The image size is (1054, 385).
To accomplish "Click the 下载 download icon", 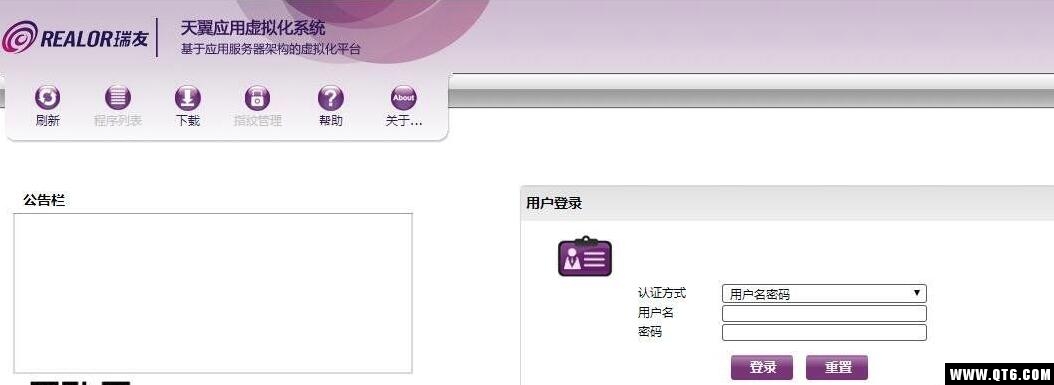I will [x=188, y=99].
